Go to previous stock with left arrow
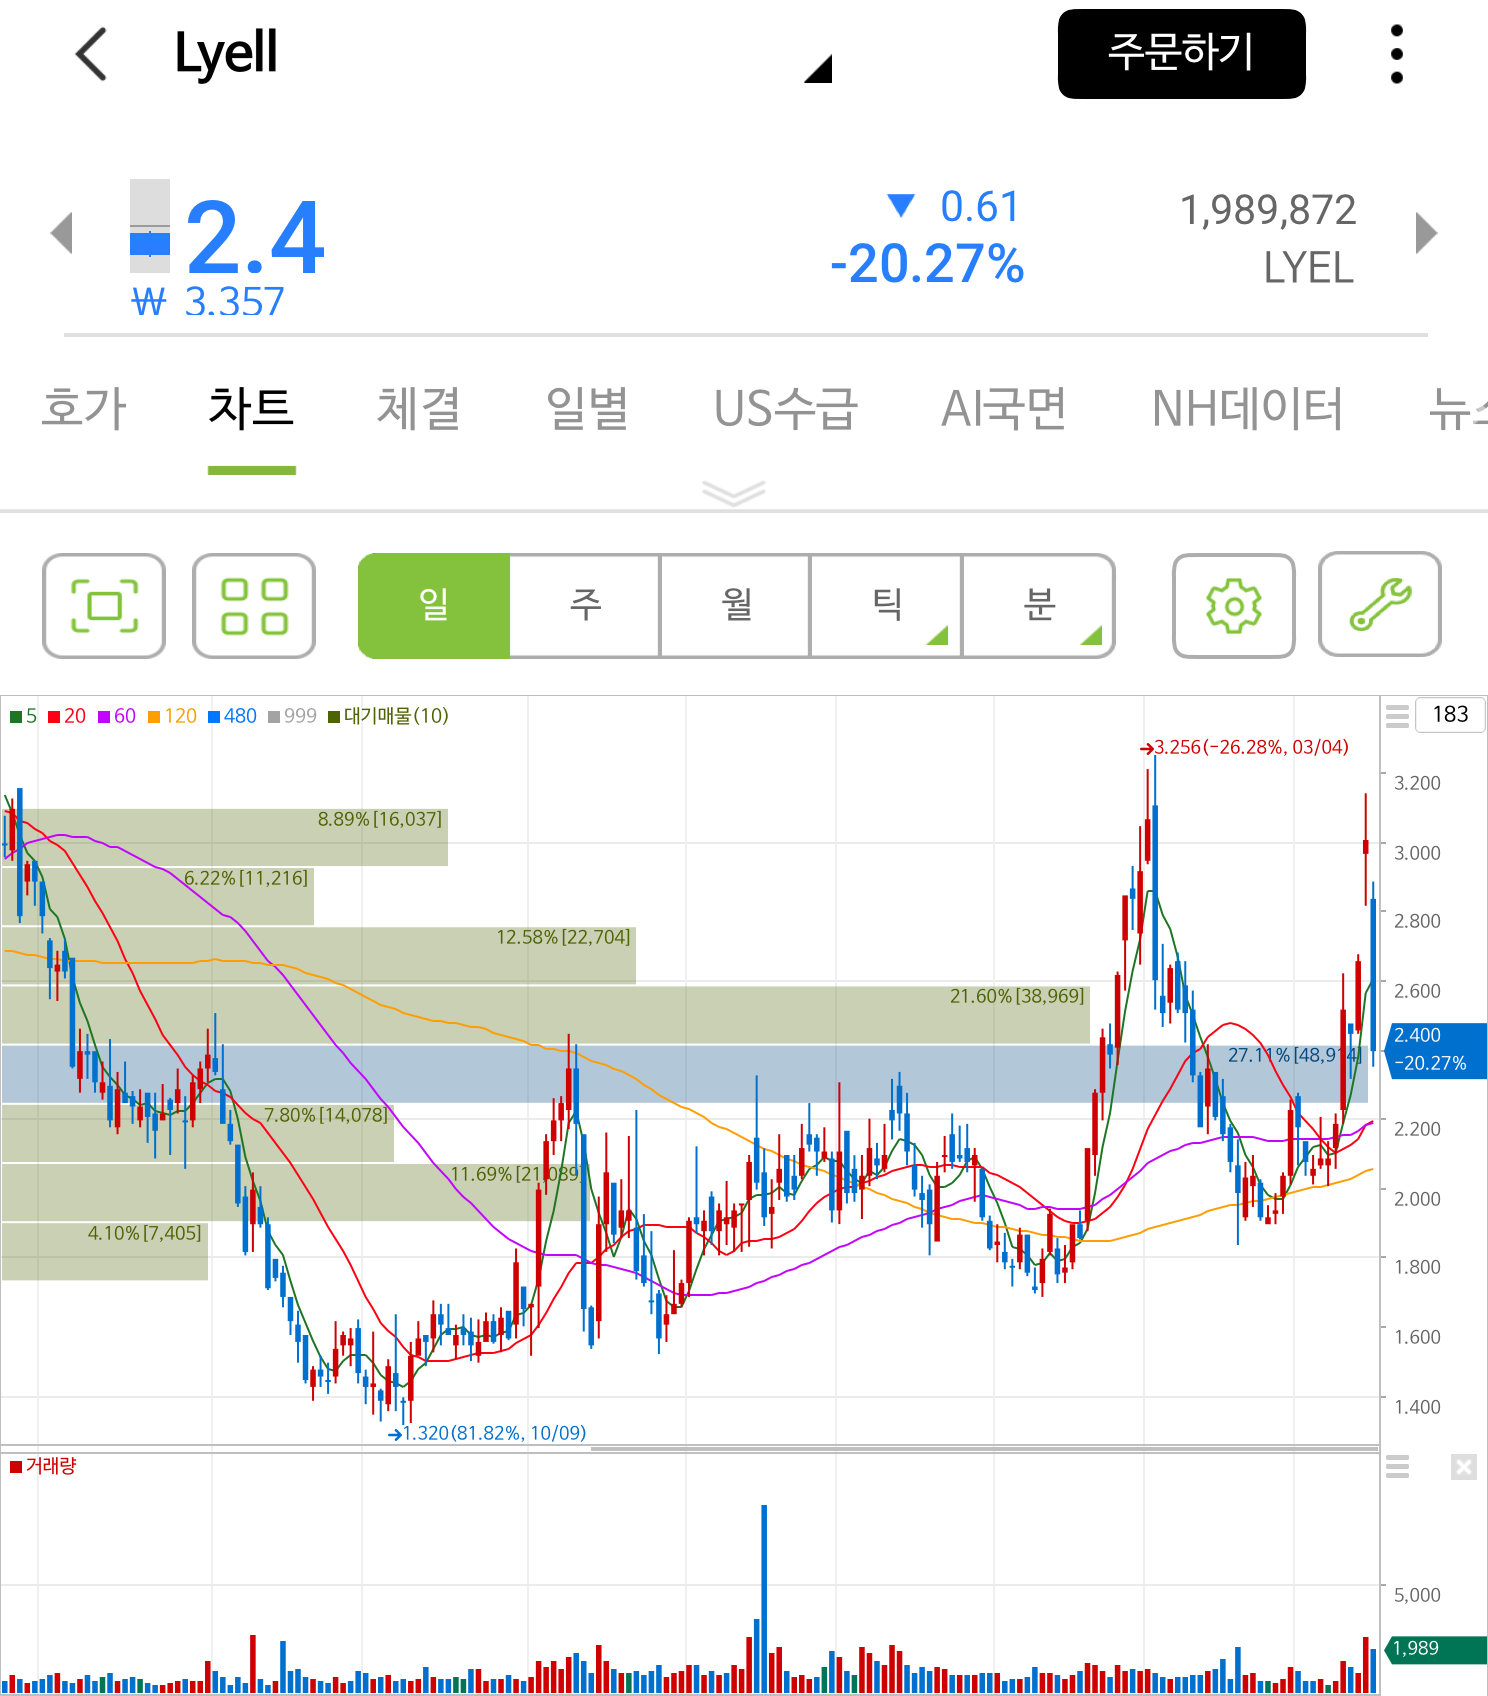This screenshot has width=1488, height=1696. 62,233
